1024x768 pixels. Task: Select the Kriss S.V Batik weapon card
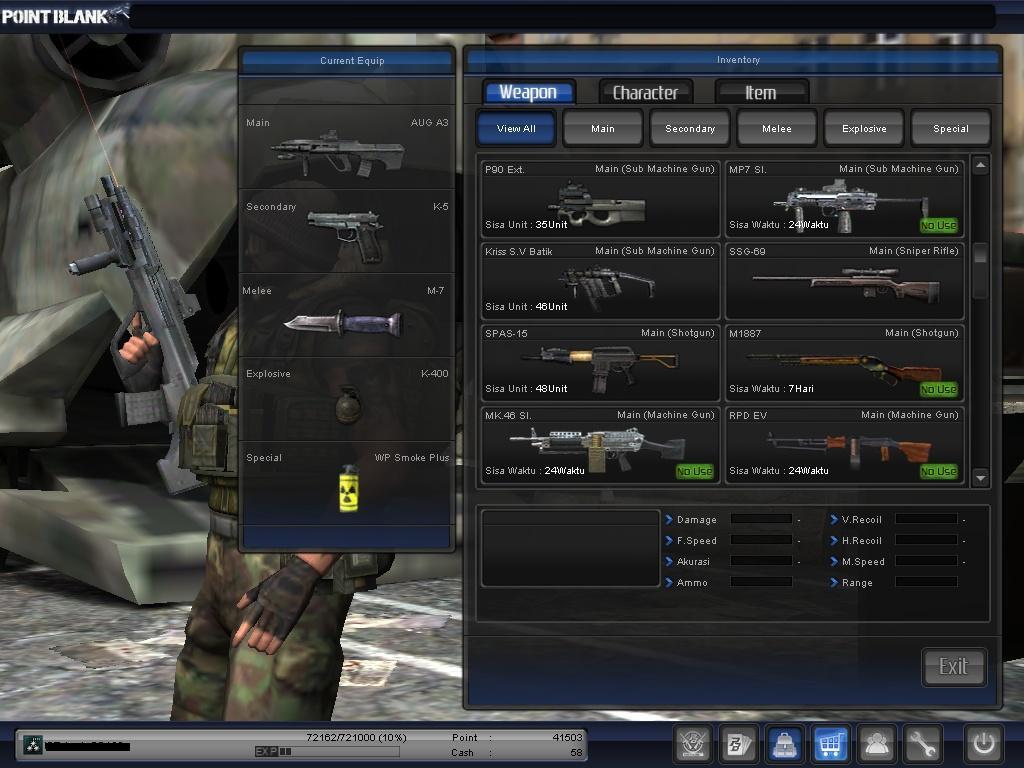pyautogui.click(x=600, y=280)
